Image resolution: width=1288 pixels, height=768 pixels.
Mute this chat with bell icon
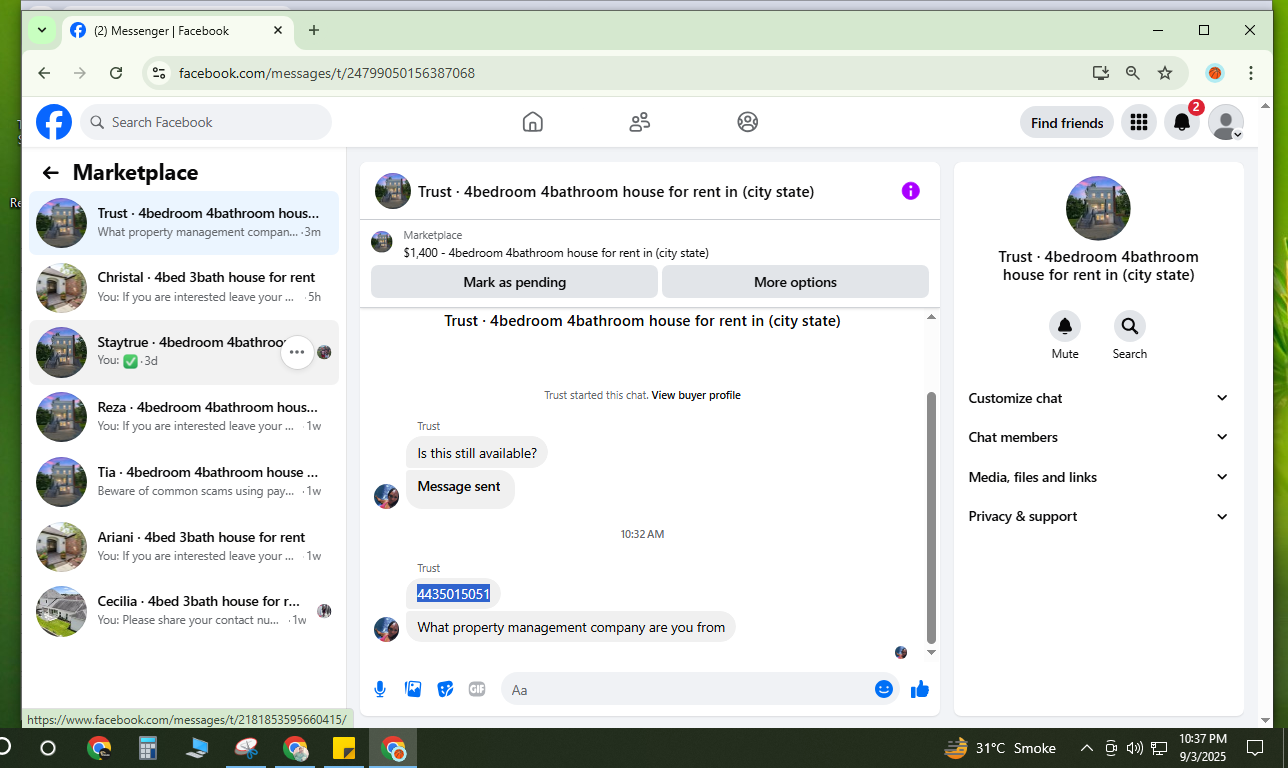pos(1065,327)
